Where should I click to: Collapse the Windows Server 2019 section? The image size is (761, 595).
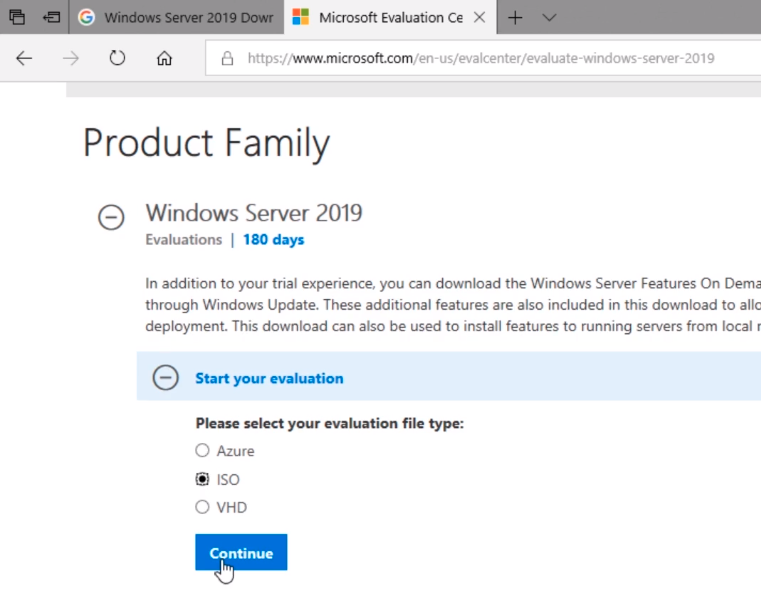click(111, 217)
